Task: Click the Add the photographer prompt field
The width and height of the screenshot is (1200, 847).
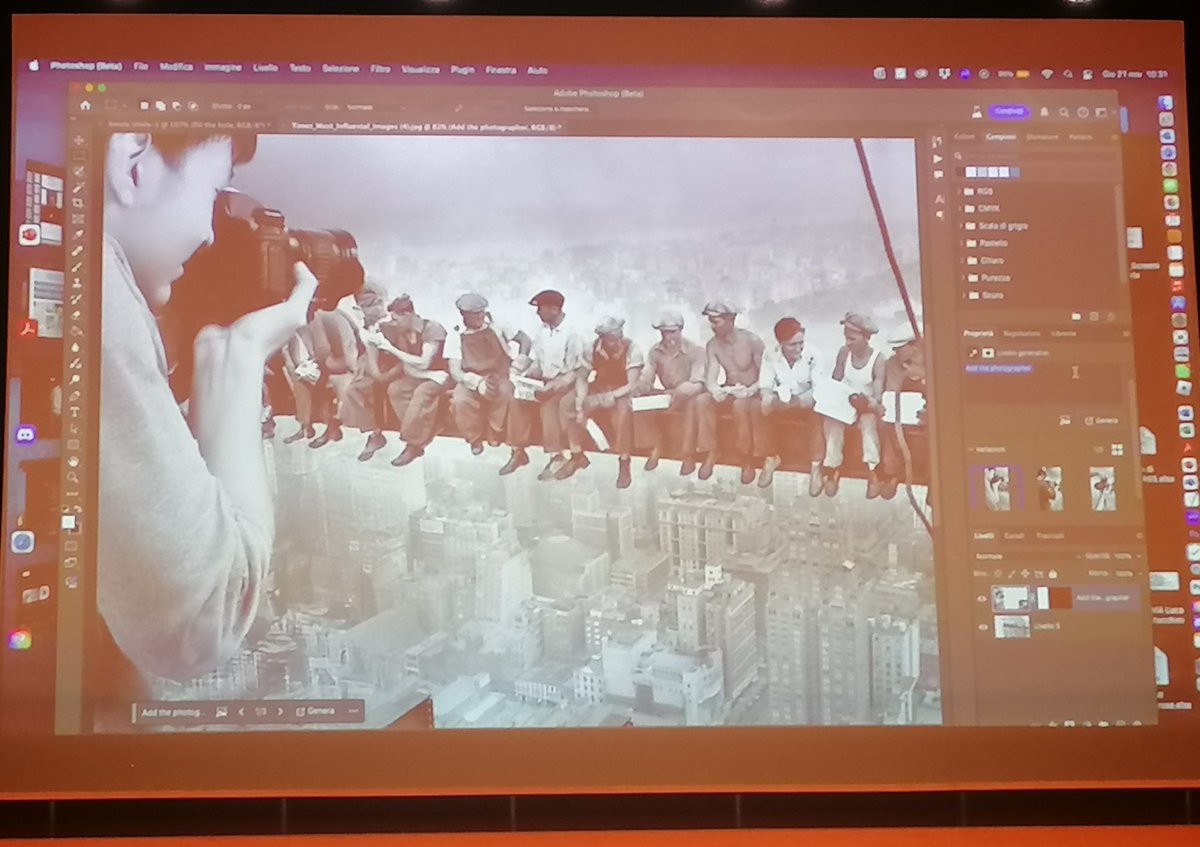Action: tap(1042, 384)
